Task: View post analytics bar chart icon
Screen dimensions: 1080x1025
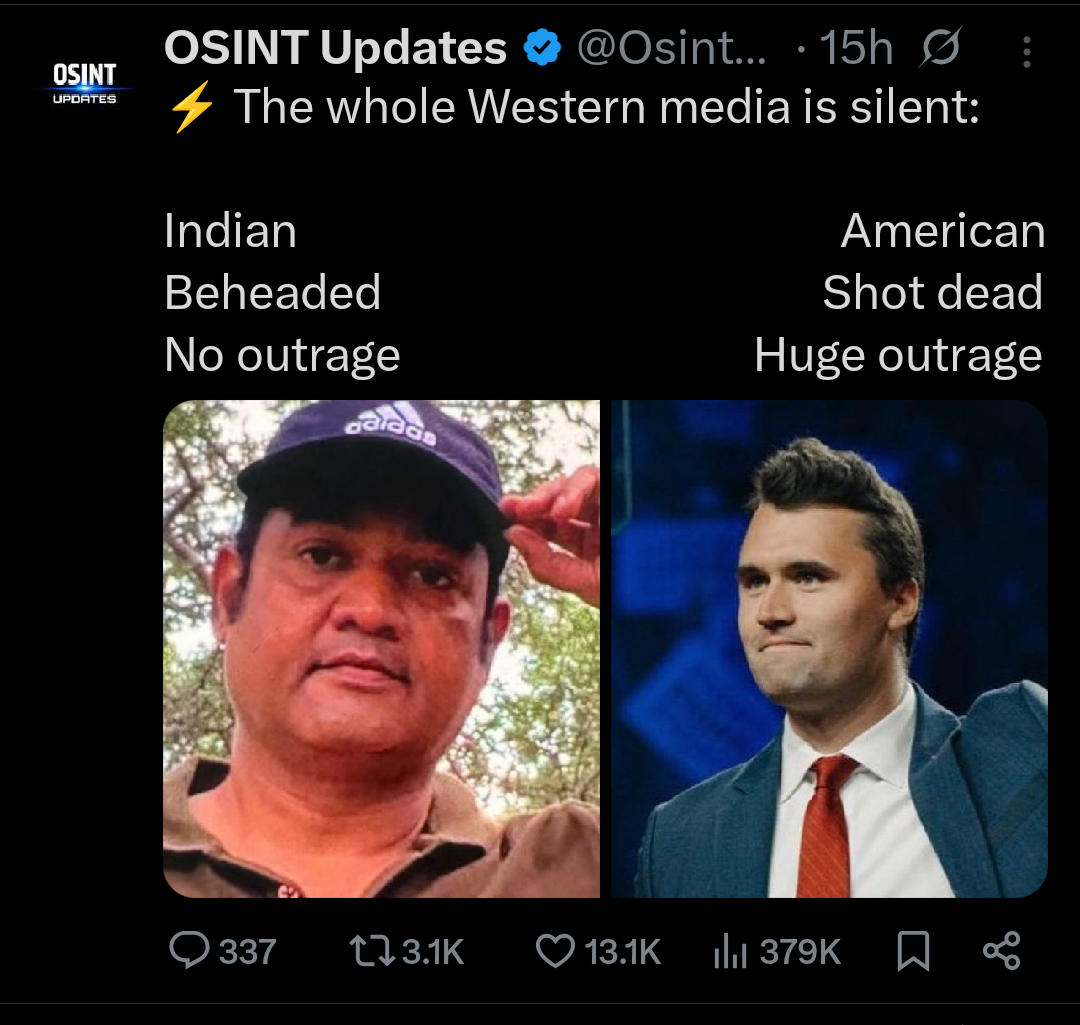Action: point(730,951)
